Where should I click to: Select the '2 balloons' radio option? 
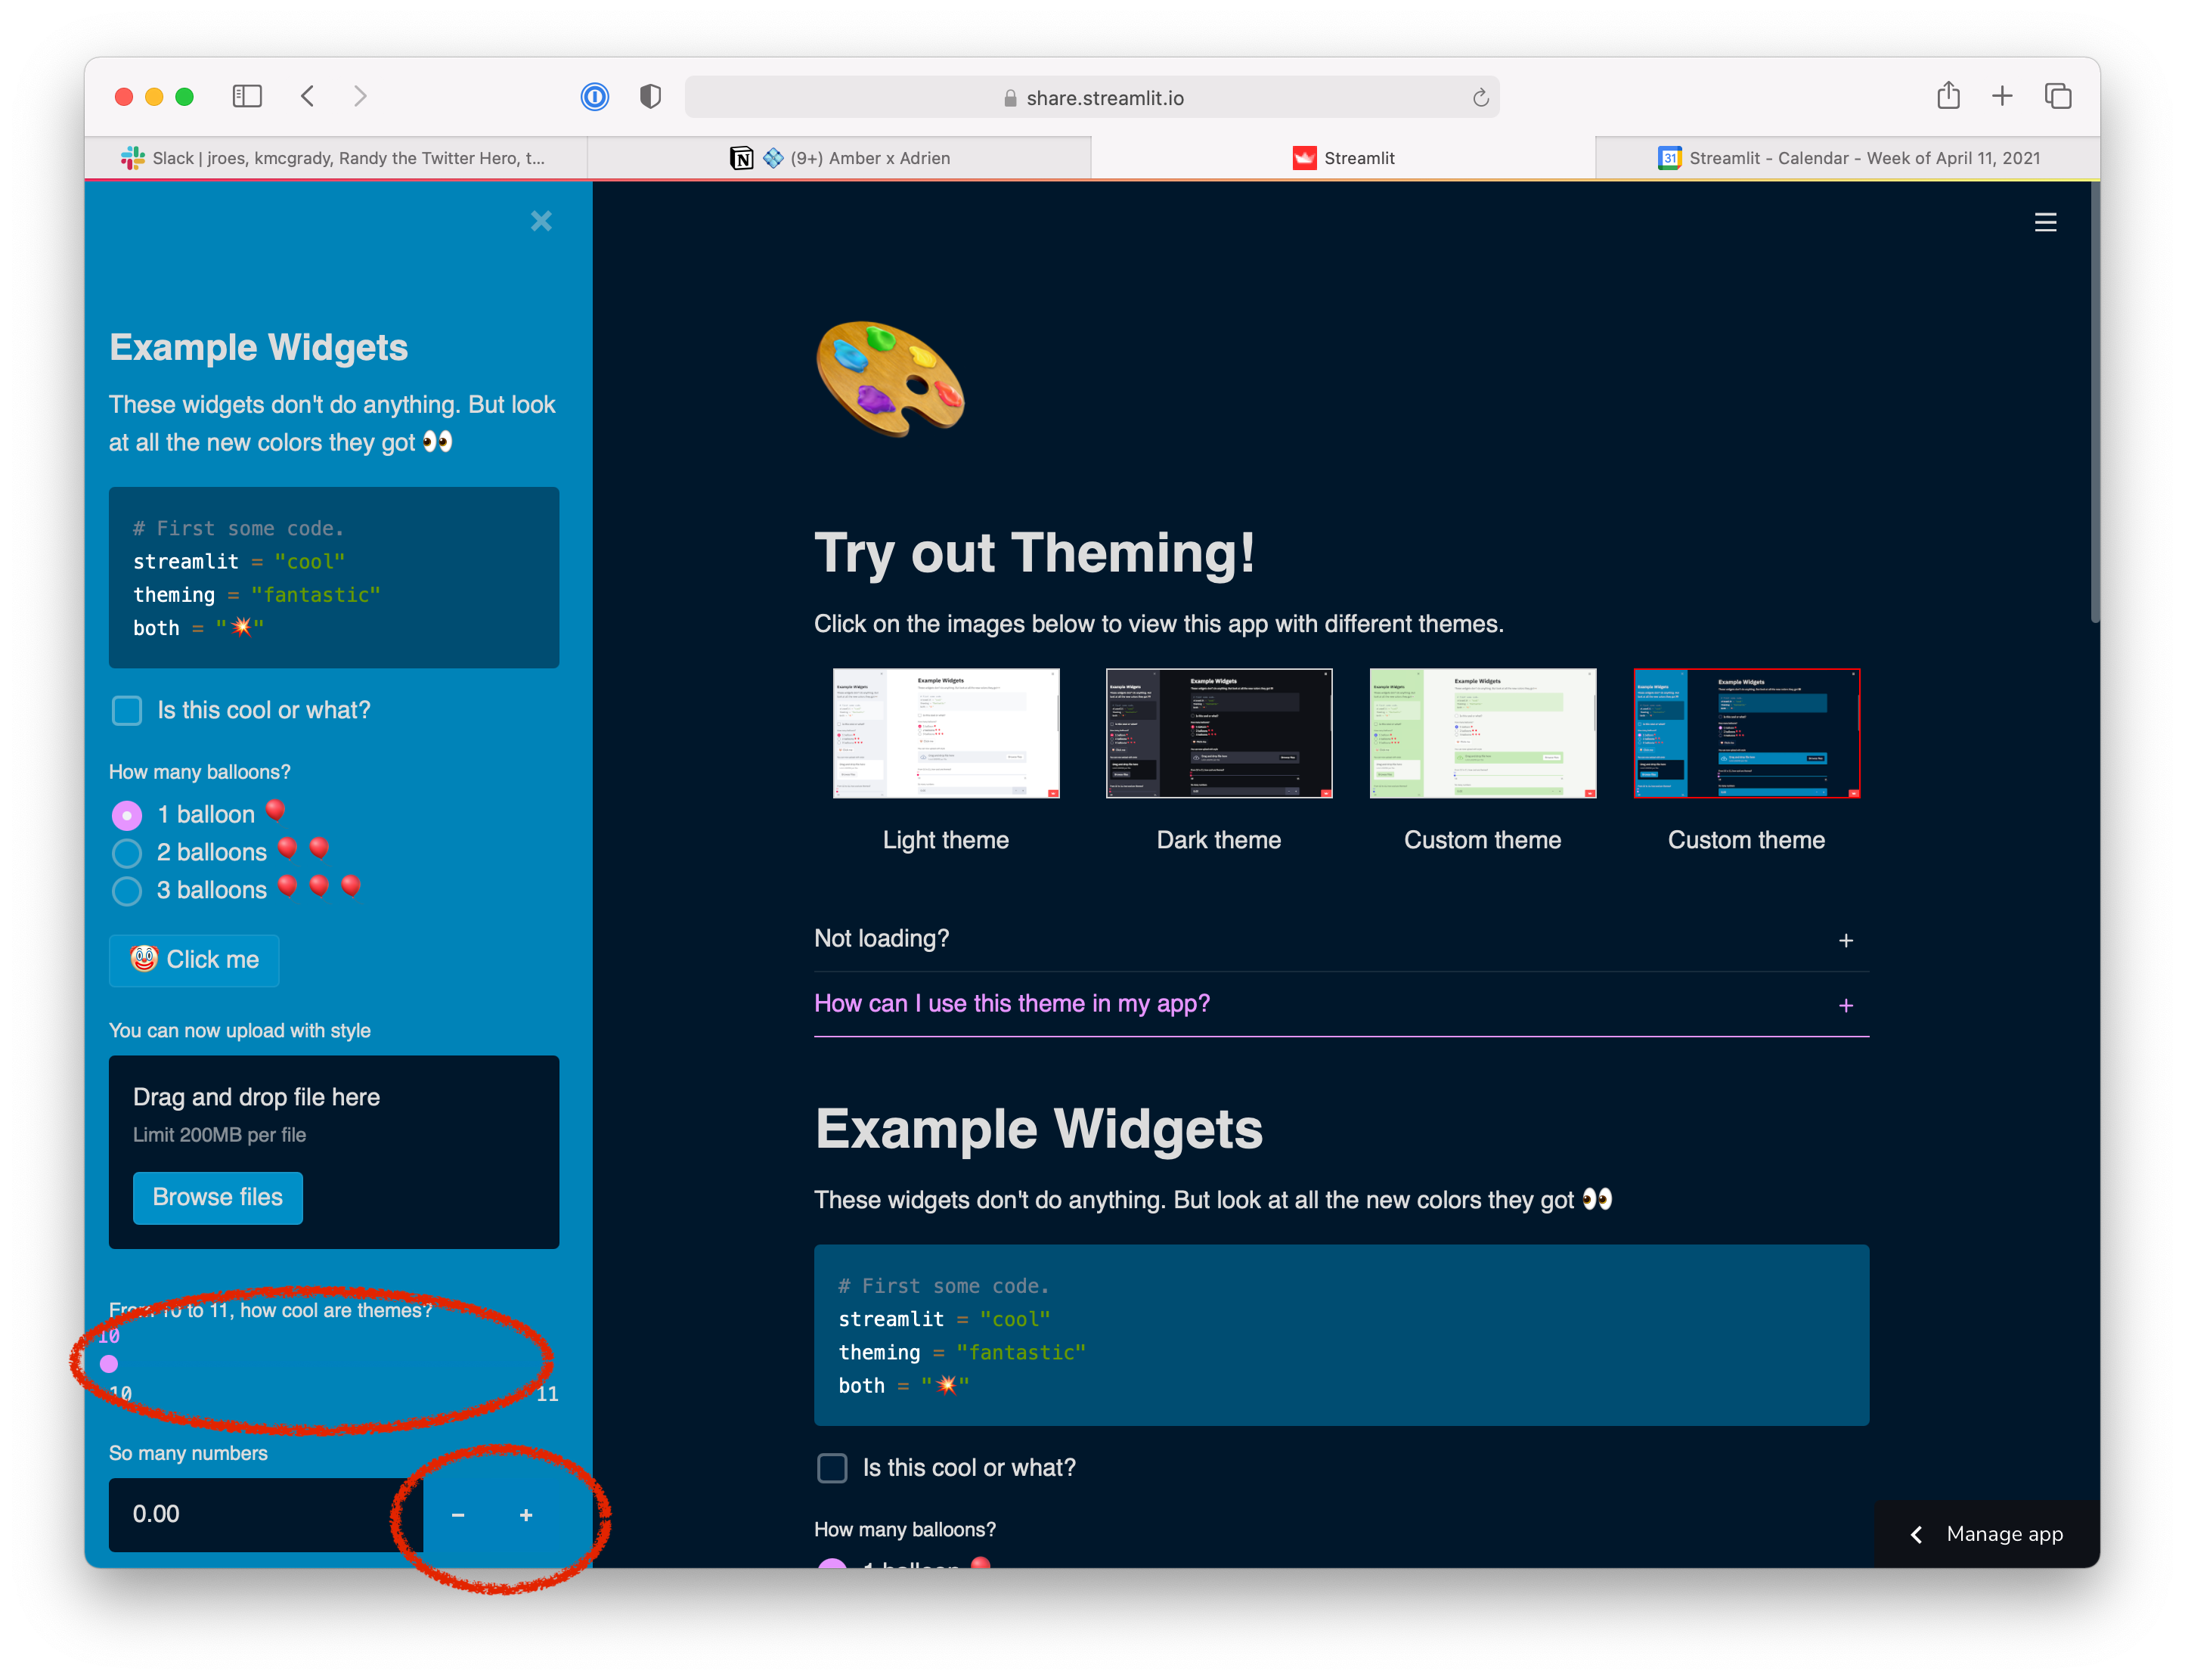[127, 853]
